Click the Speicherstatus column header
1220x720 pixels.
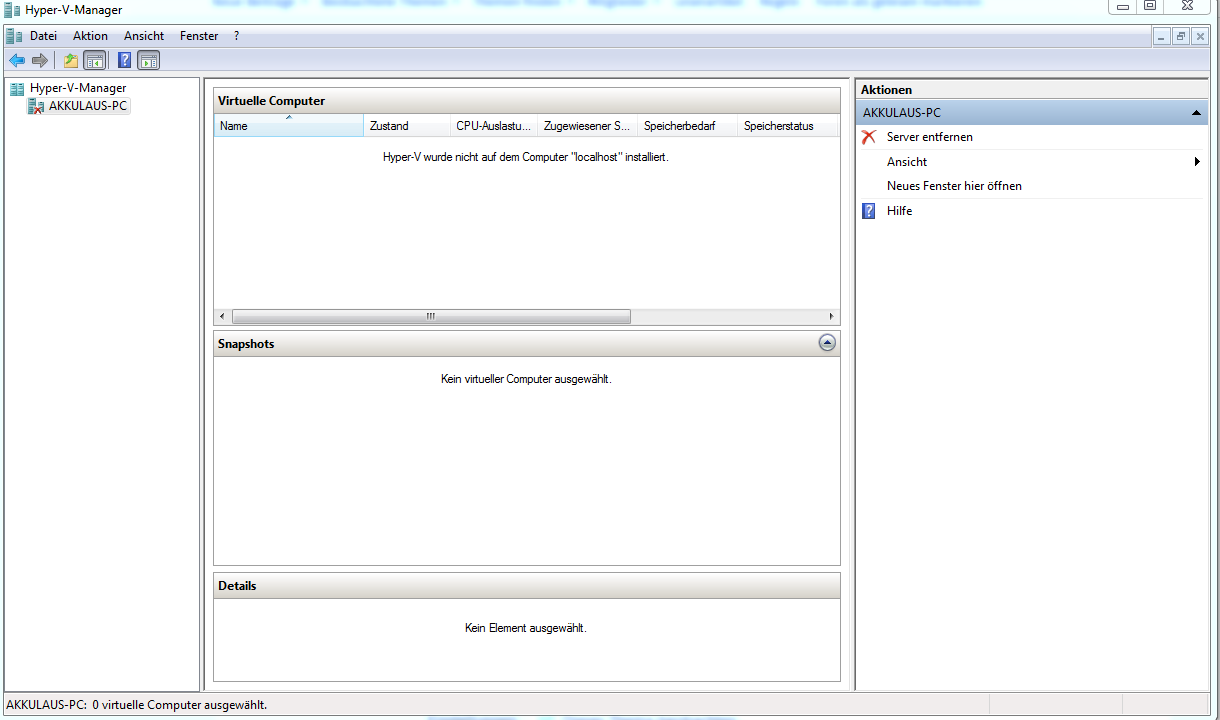click(788, 126)
